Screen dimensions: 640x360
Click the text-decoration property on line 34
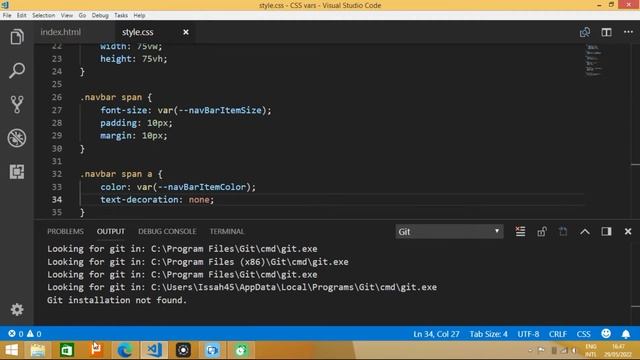(x=140, y=200)
